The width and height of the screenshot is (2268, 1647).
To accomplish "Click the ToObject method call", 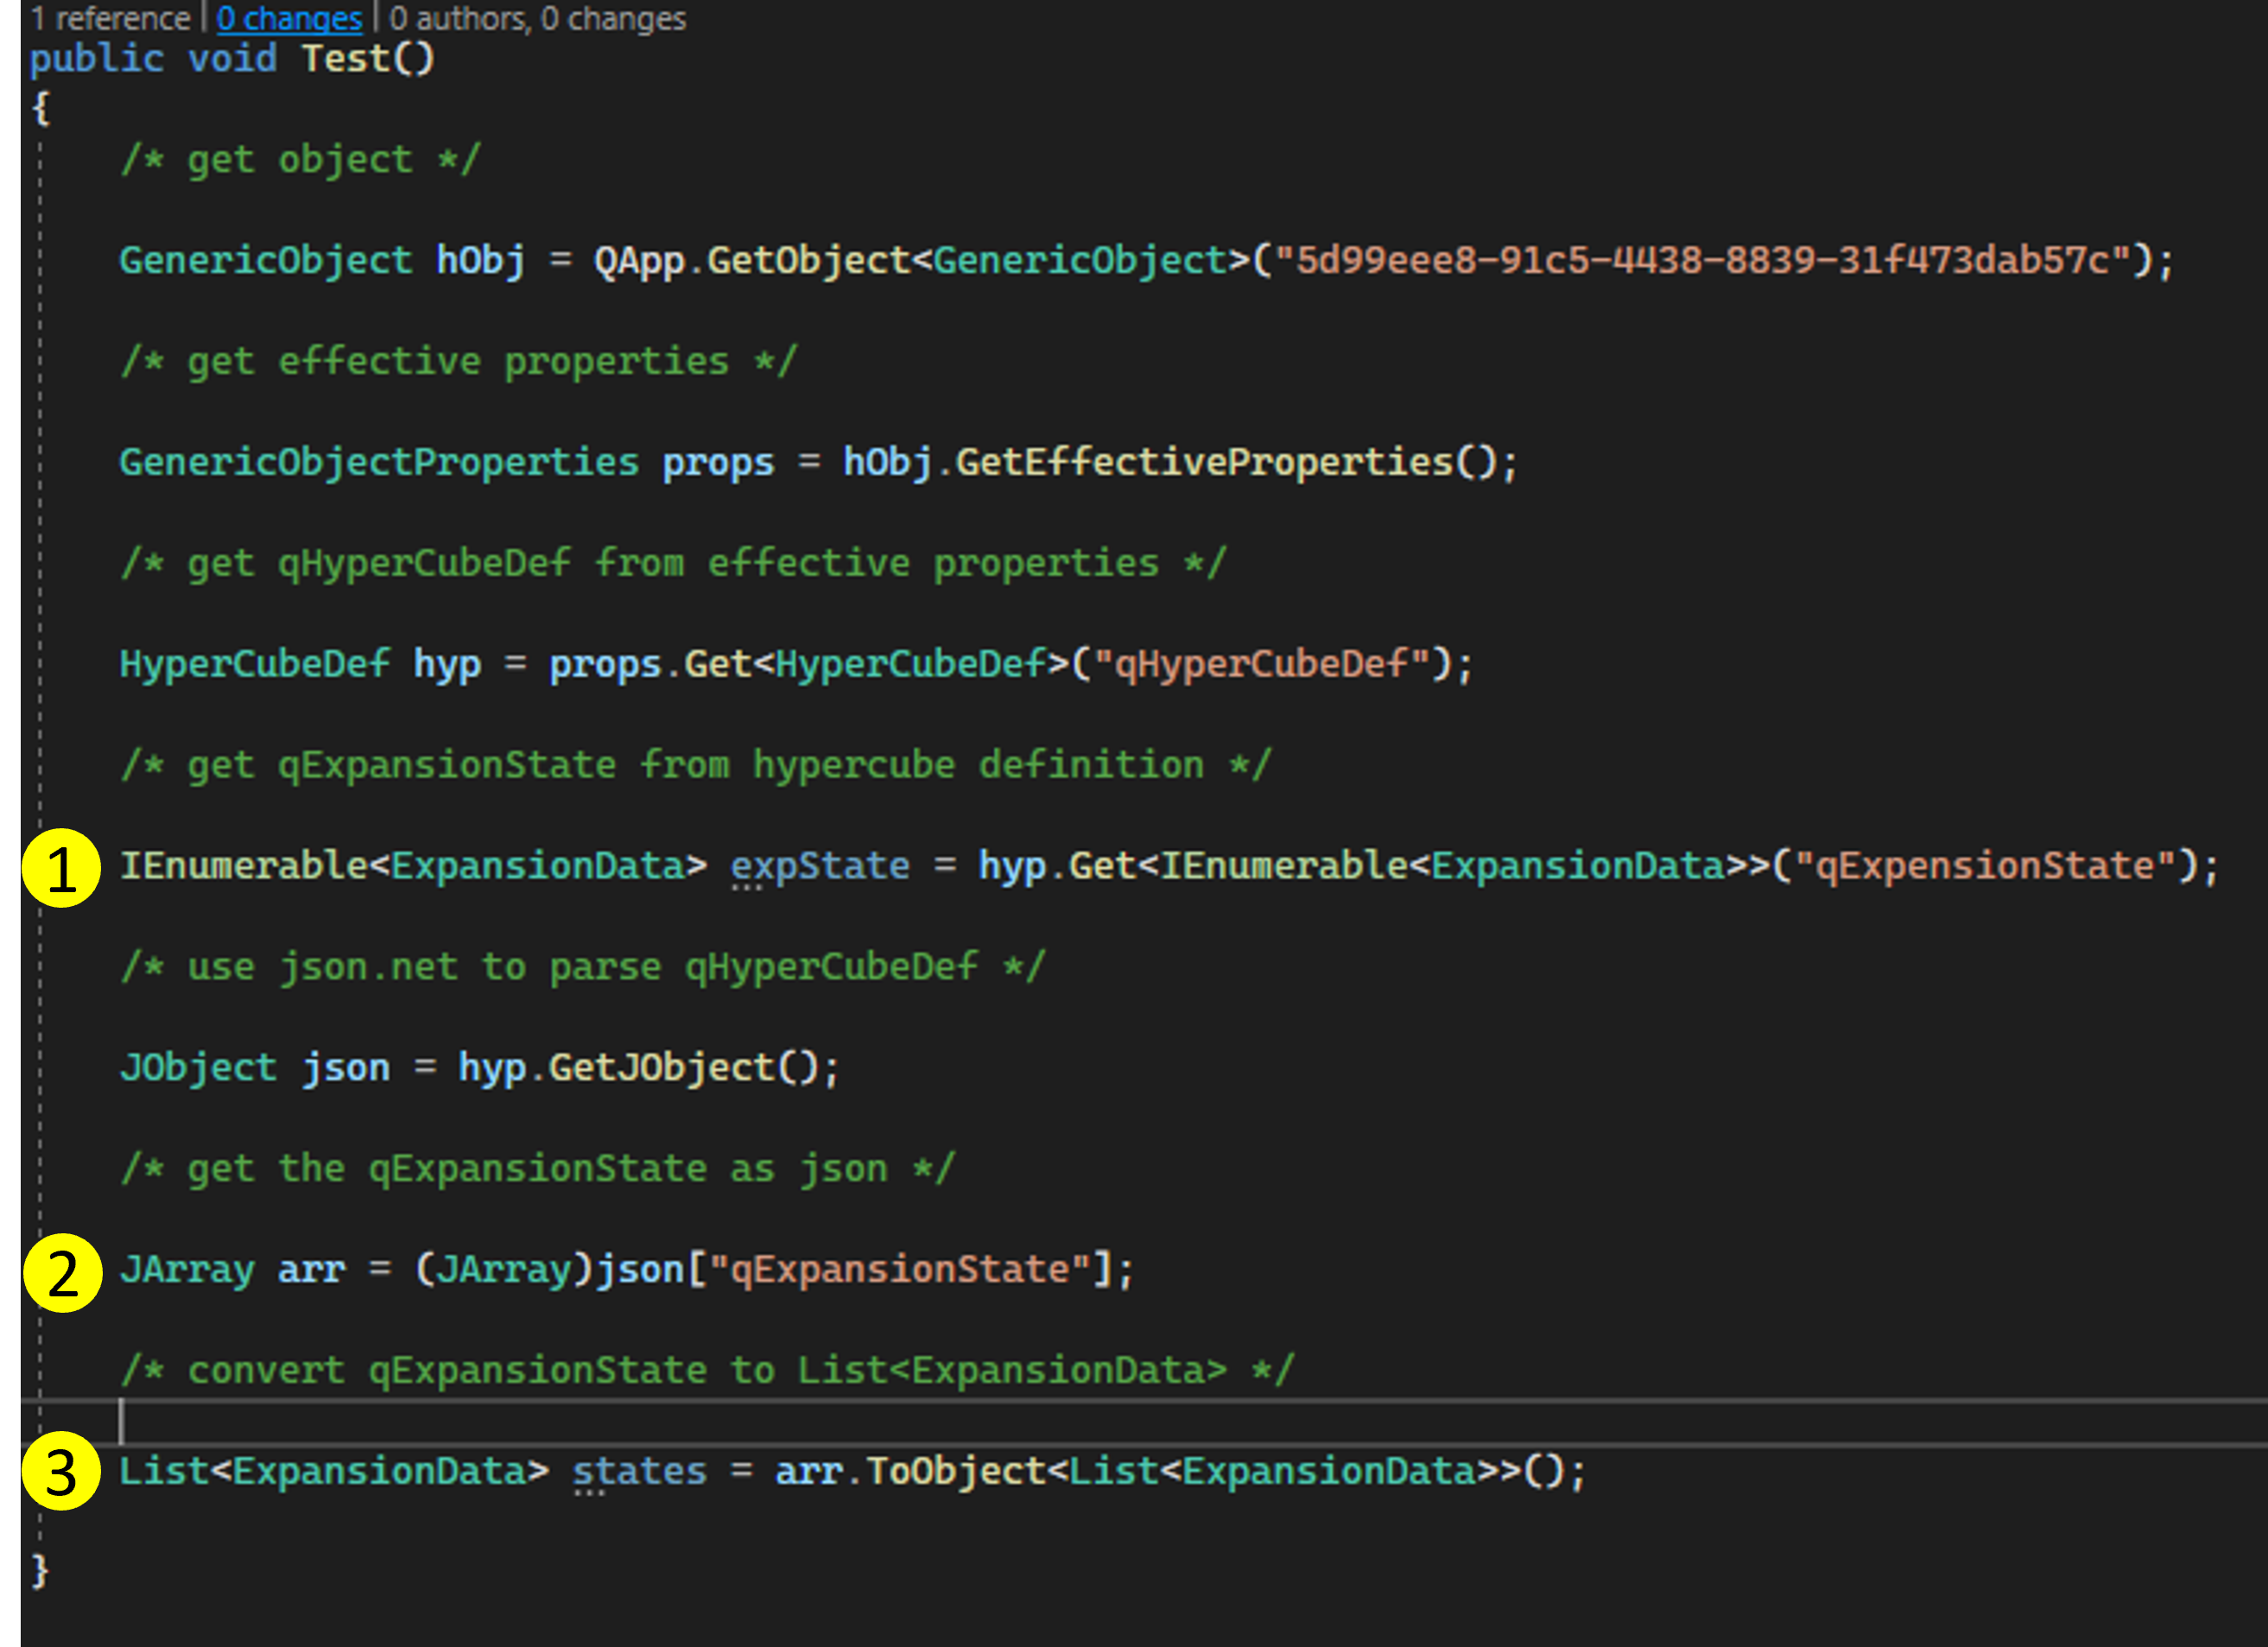I will (x=955, y=1472).
